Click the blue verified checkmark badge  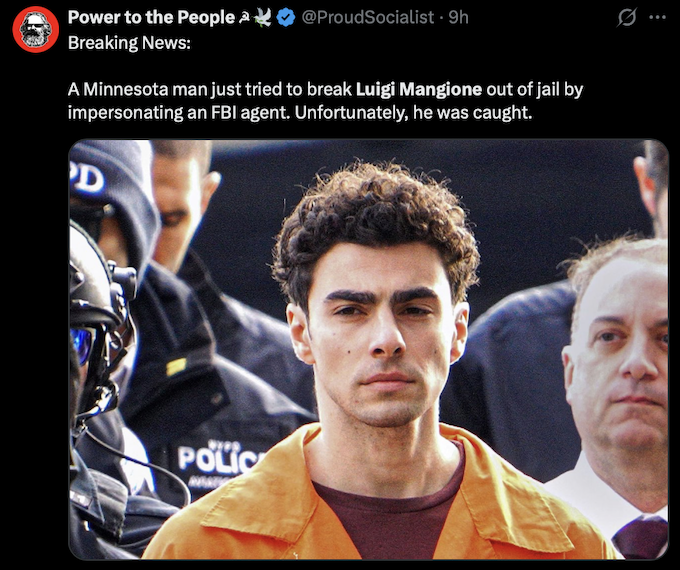286,18
